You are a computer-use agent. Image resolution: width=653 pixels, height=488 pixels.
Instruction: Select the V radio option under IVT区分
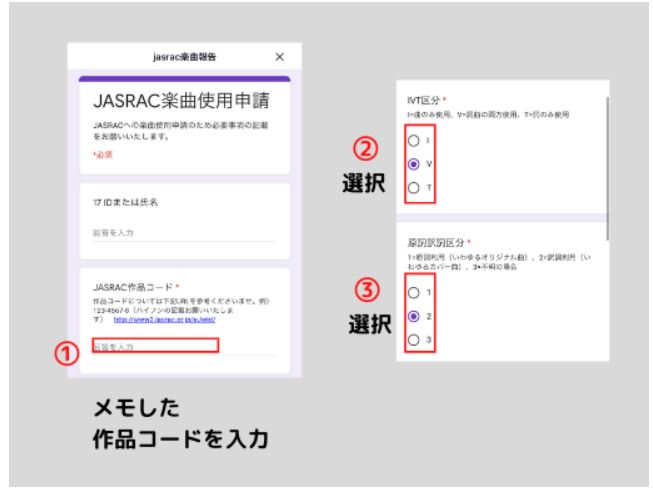pyautogui.click(x=411, y=164)
